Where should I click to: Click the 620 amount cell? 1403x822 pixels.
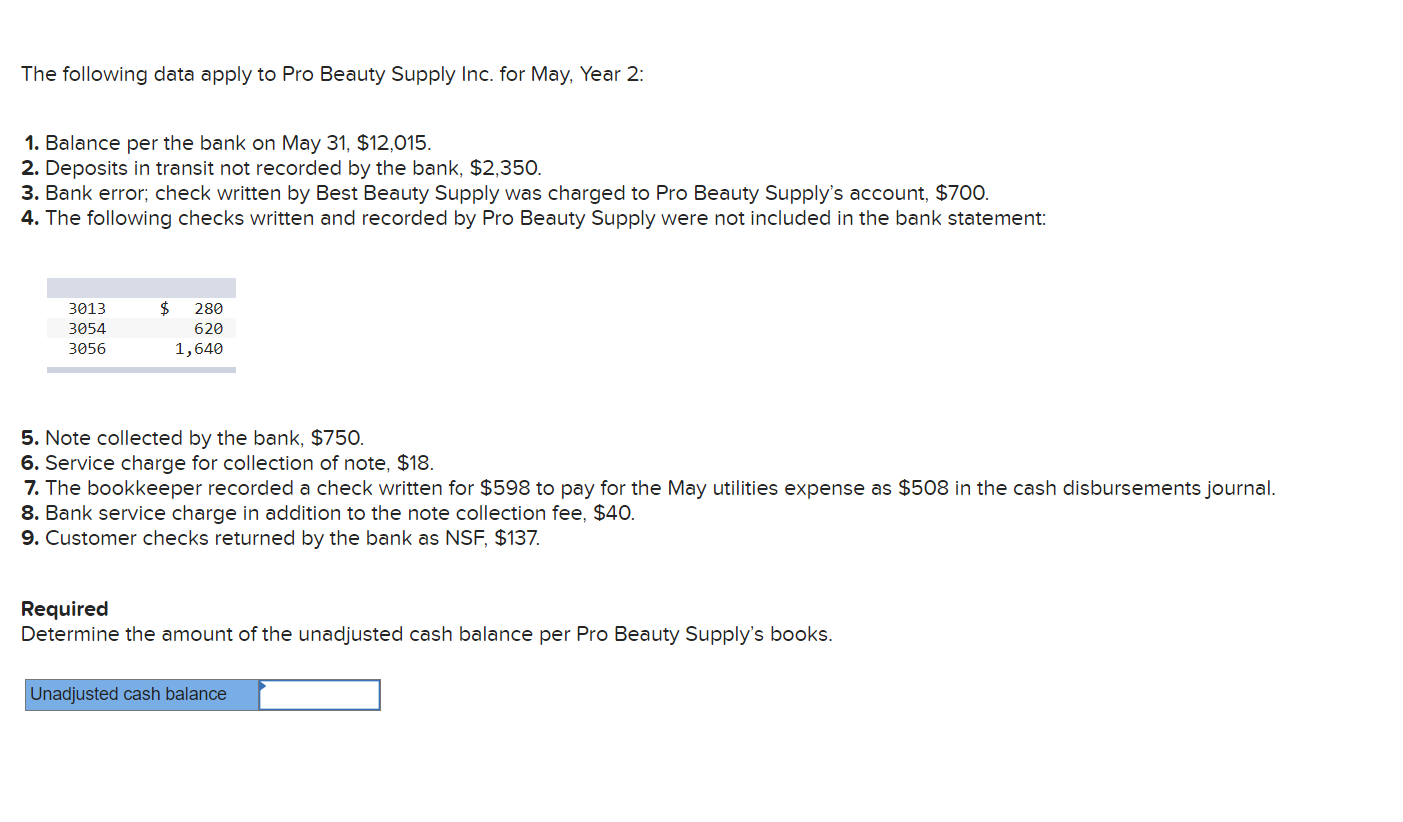click(x=209, y=329)
